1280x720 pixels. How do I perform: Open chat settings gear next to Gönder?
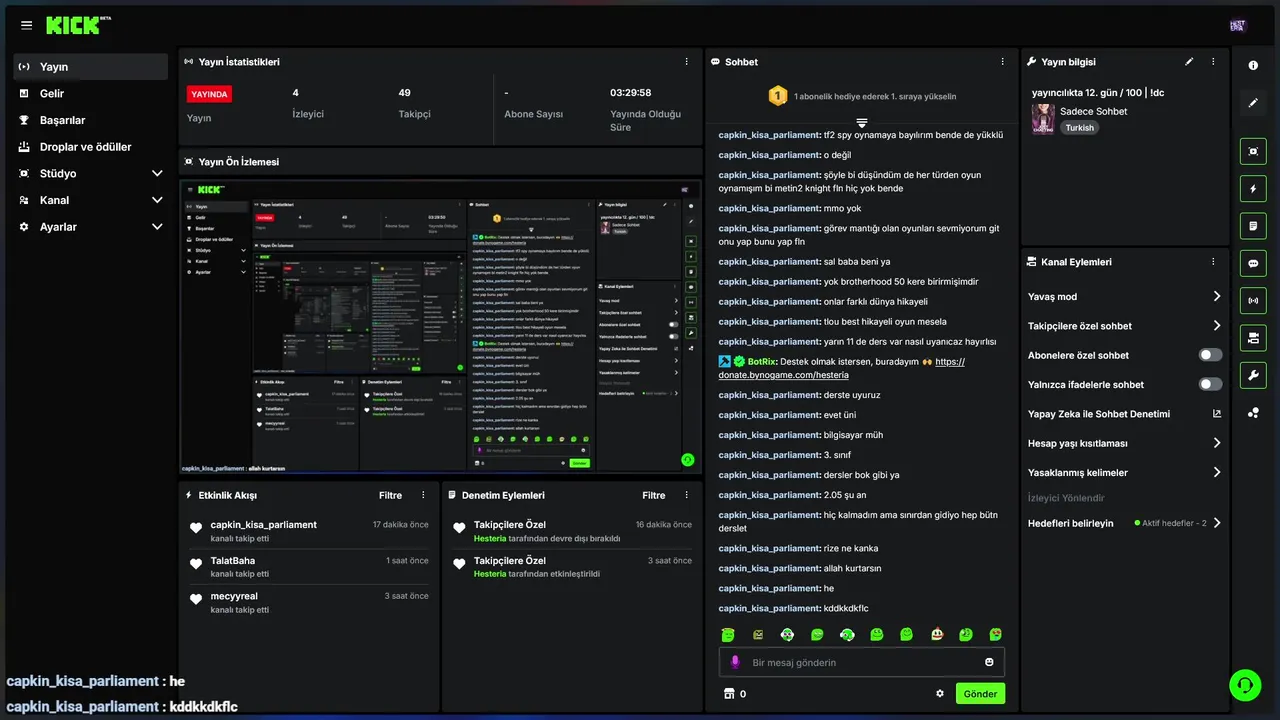click(940, 694)
